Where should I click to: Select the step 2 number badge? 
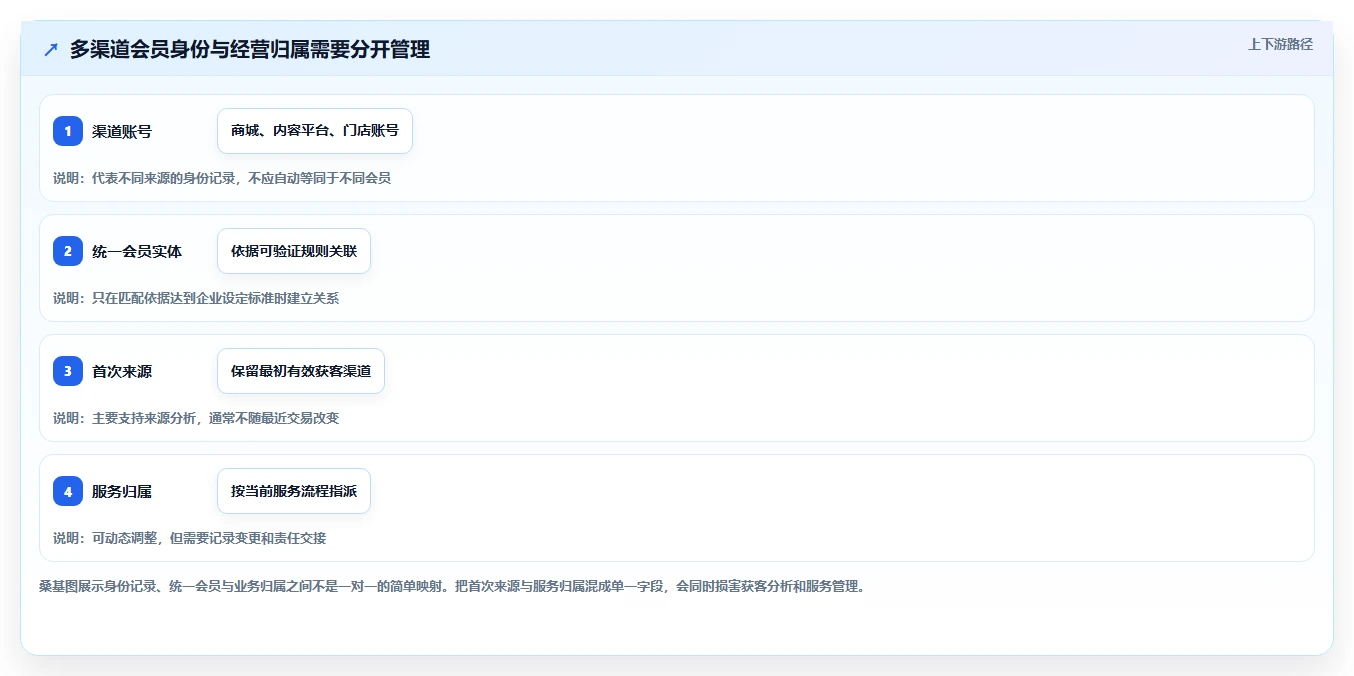(68, 251)
